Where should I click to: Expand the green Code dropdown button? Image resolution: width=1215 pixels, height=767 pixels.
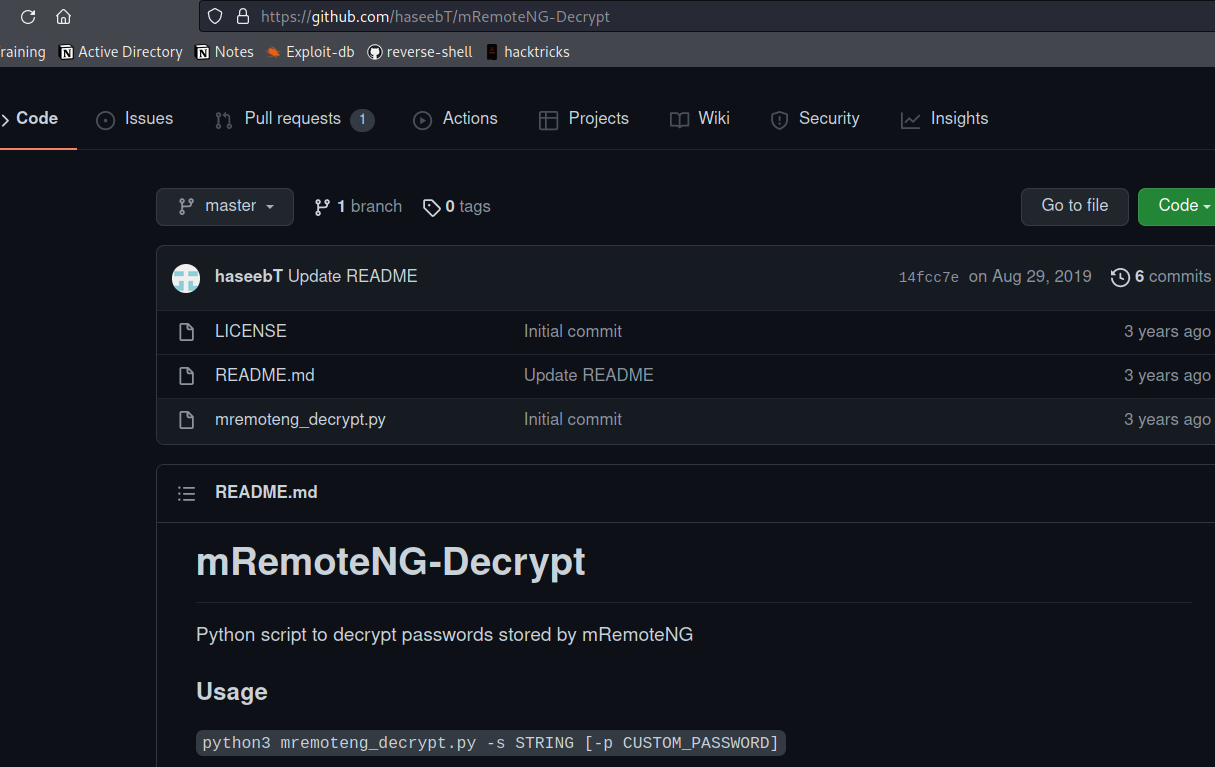1177,207
